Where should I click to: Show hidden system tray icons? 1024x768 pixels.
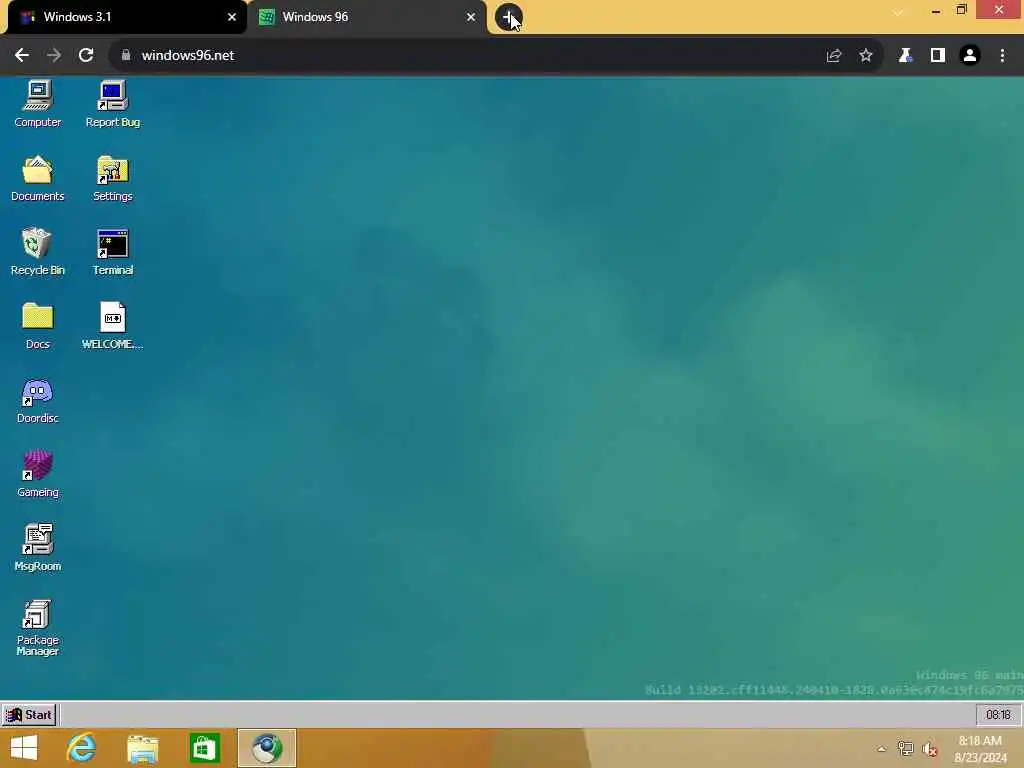coord(882,749)
